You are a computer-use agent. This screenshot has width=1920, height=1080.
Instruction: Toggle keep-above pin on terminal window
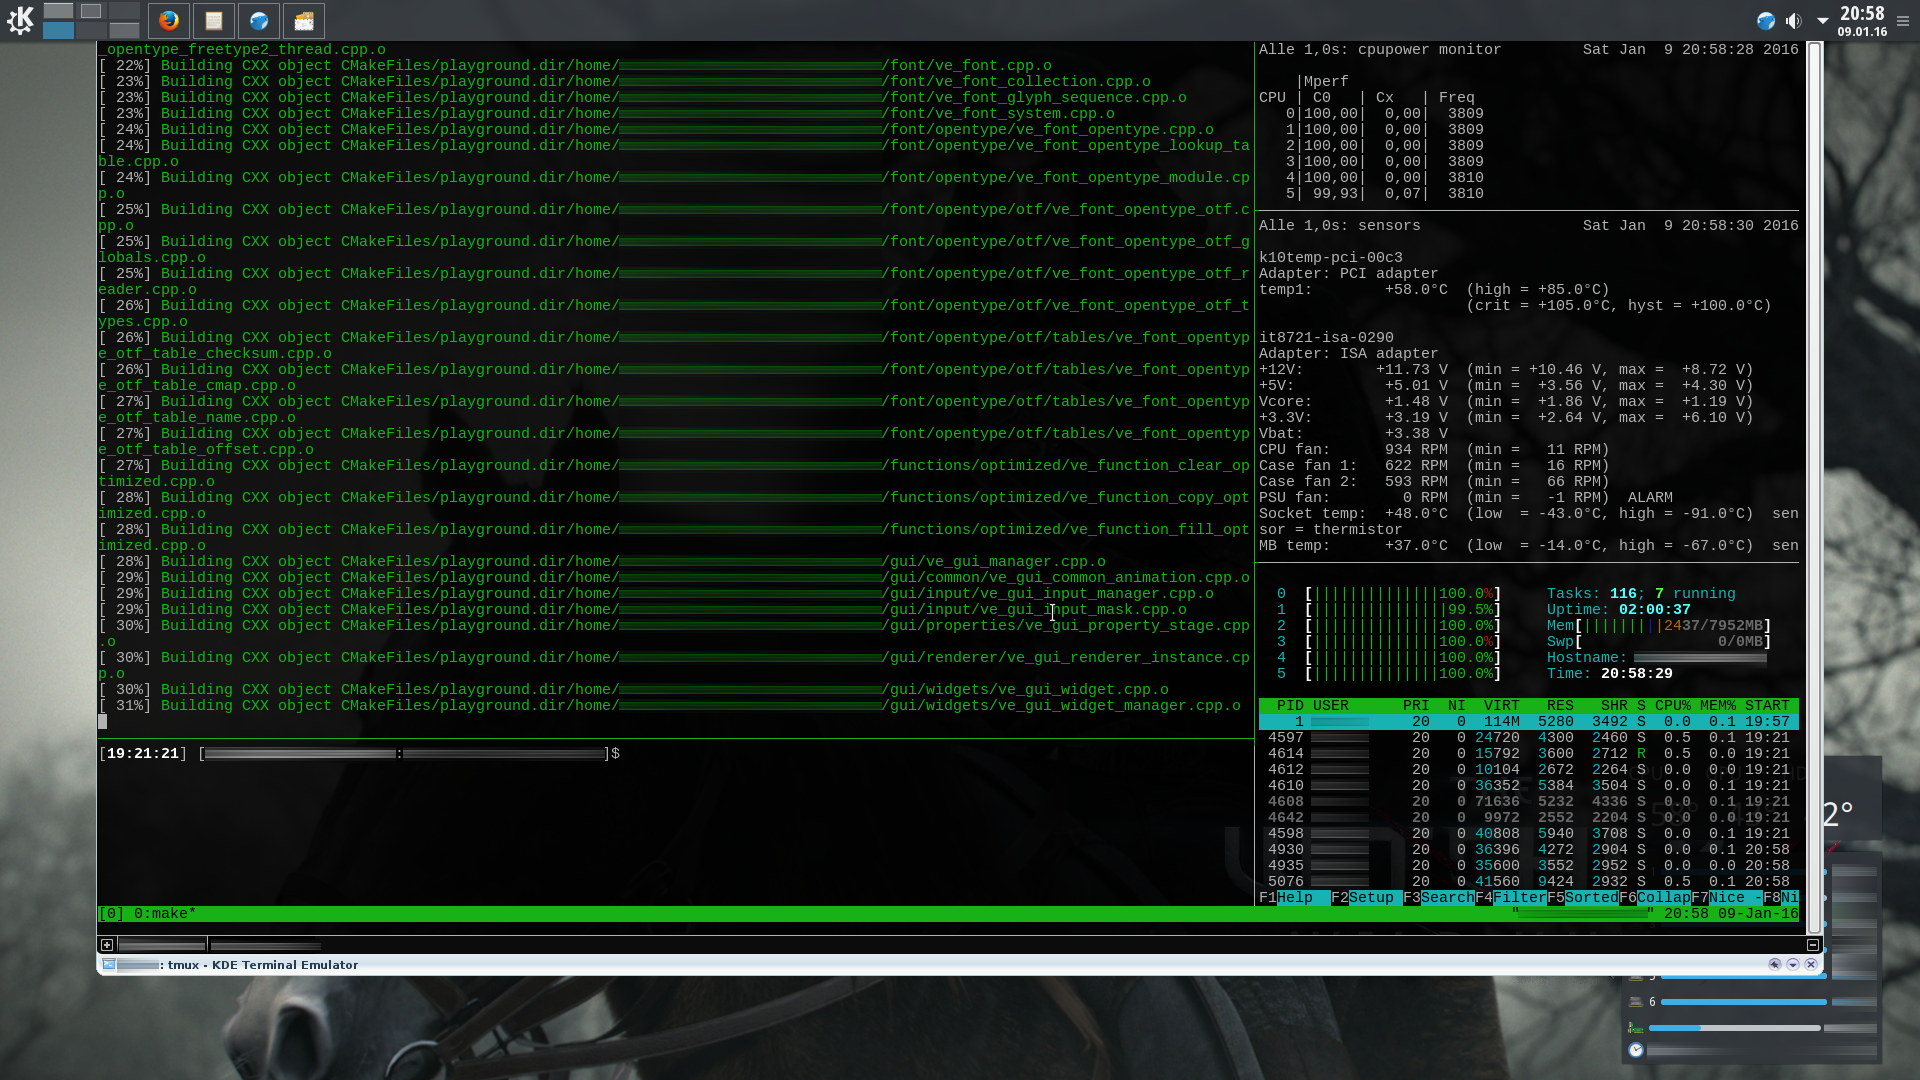(x=1775, y=965)
